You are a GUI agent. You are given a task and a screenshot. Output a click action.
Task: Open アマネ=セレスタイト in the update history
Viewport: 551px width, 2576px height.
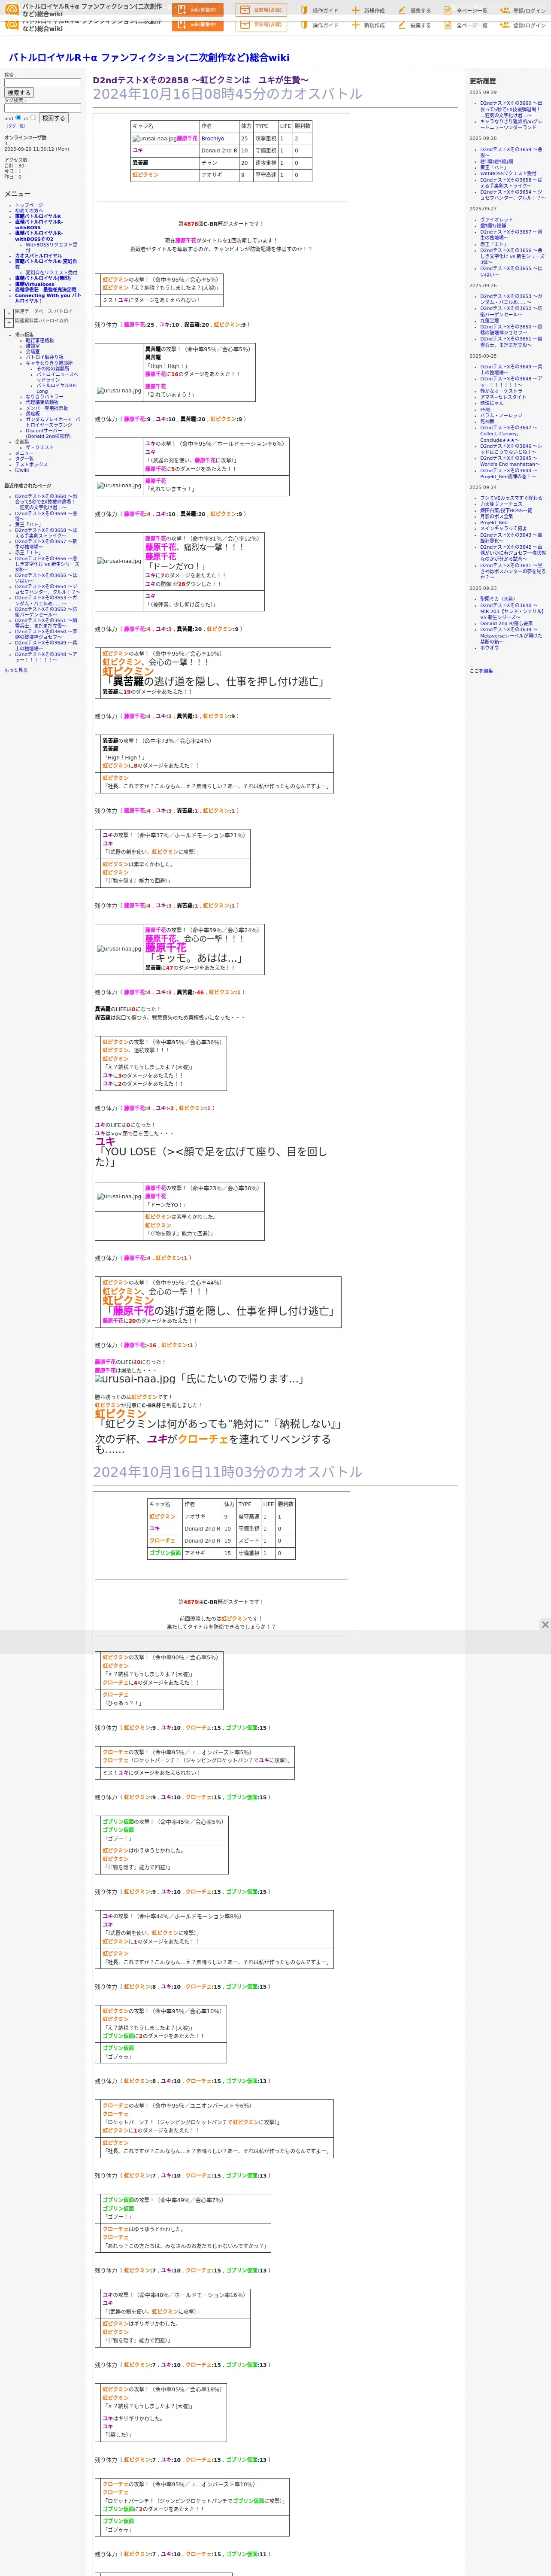[503, 397]
